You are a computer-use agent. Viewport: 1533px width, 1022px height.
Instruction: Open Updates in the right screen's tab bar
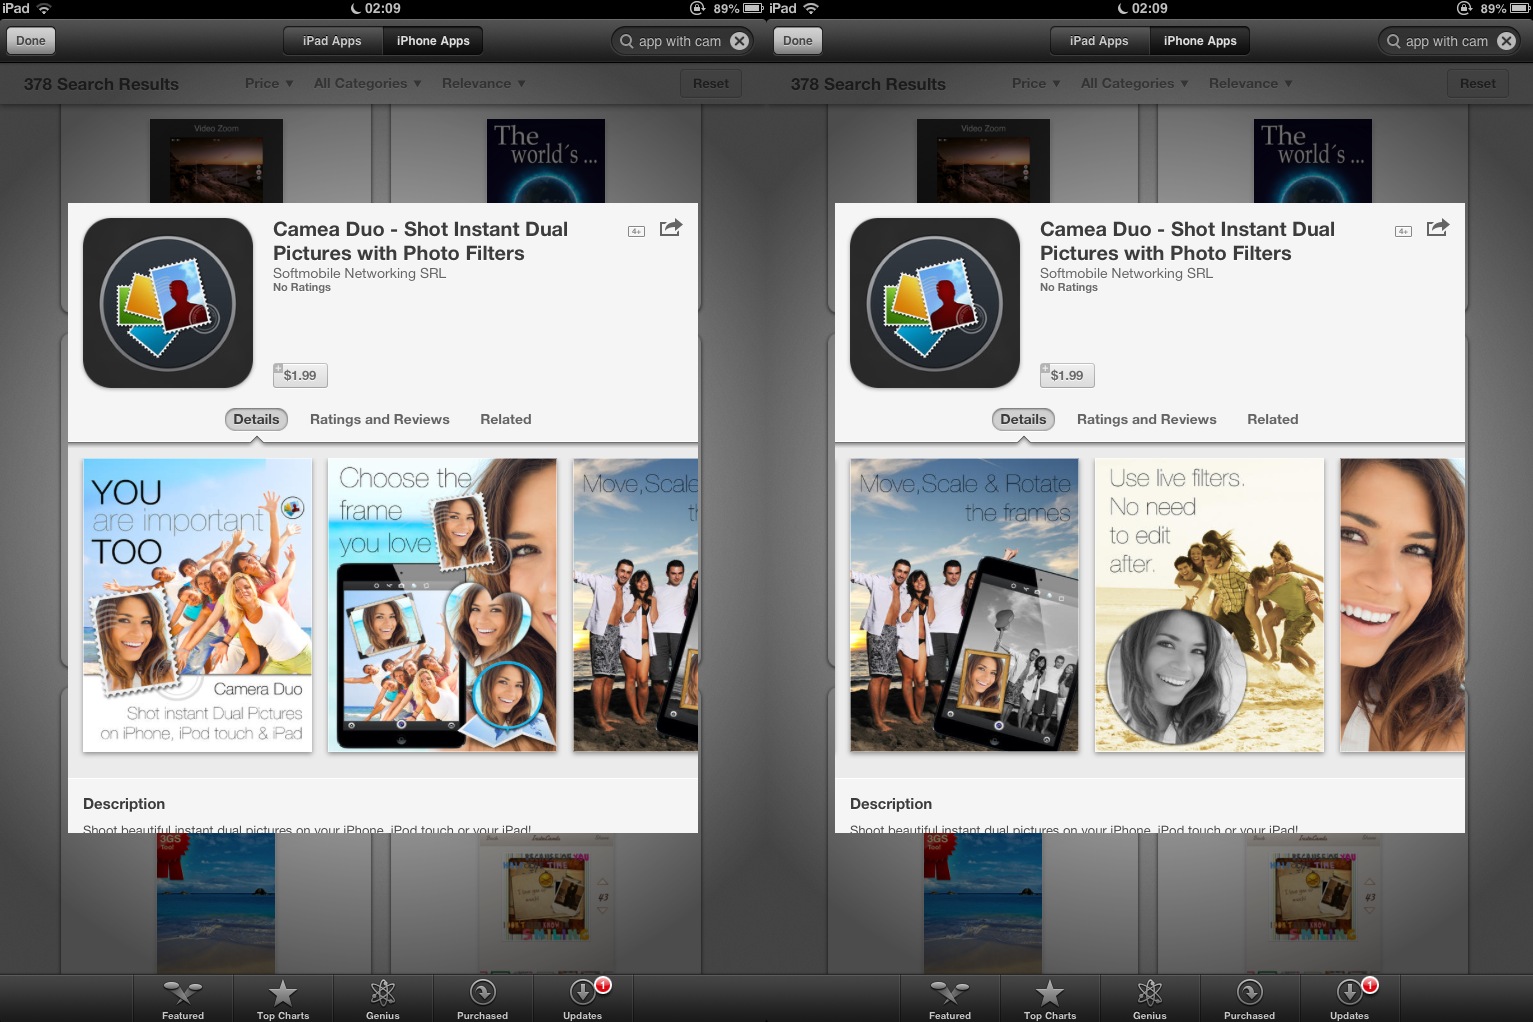tap(1350, 999)
